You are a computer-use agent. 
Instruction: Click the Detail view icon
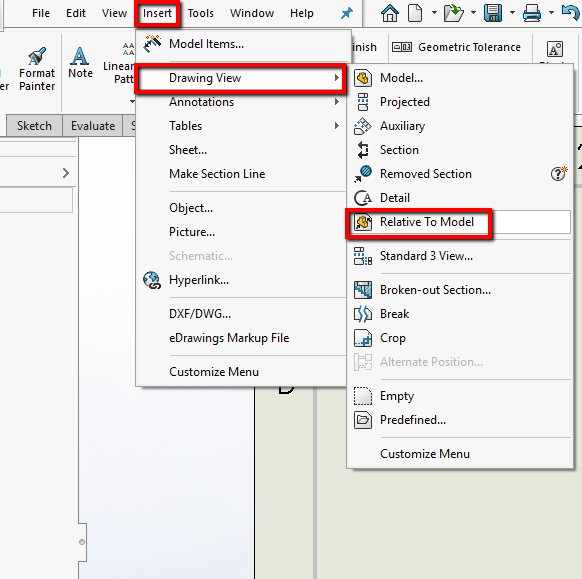point(363,198)
